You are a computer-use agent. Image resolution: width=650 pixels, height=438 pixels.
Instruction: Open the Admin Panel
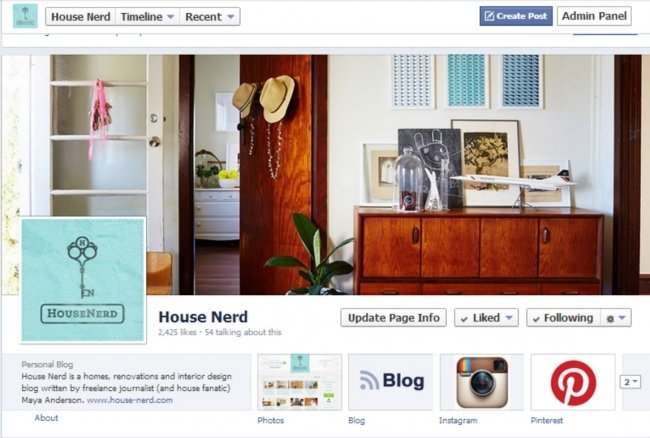point(594,16)
